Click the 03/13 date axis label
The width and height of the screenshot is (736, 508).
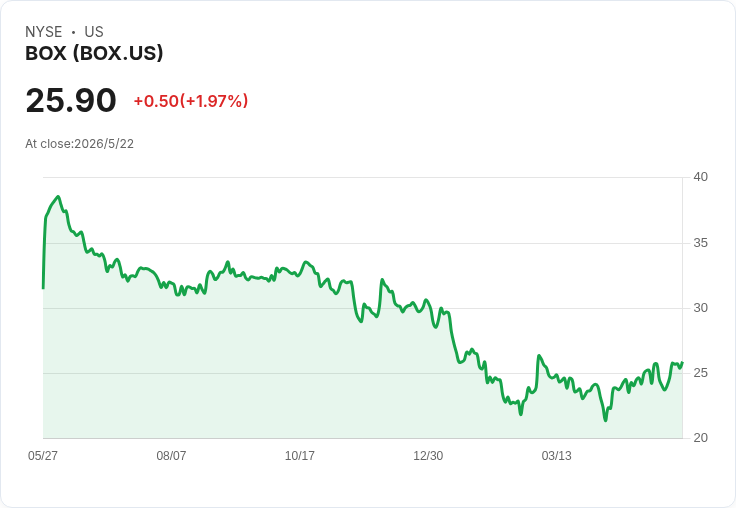pos(557,455)
